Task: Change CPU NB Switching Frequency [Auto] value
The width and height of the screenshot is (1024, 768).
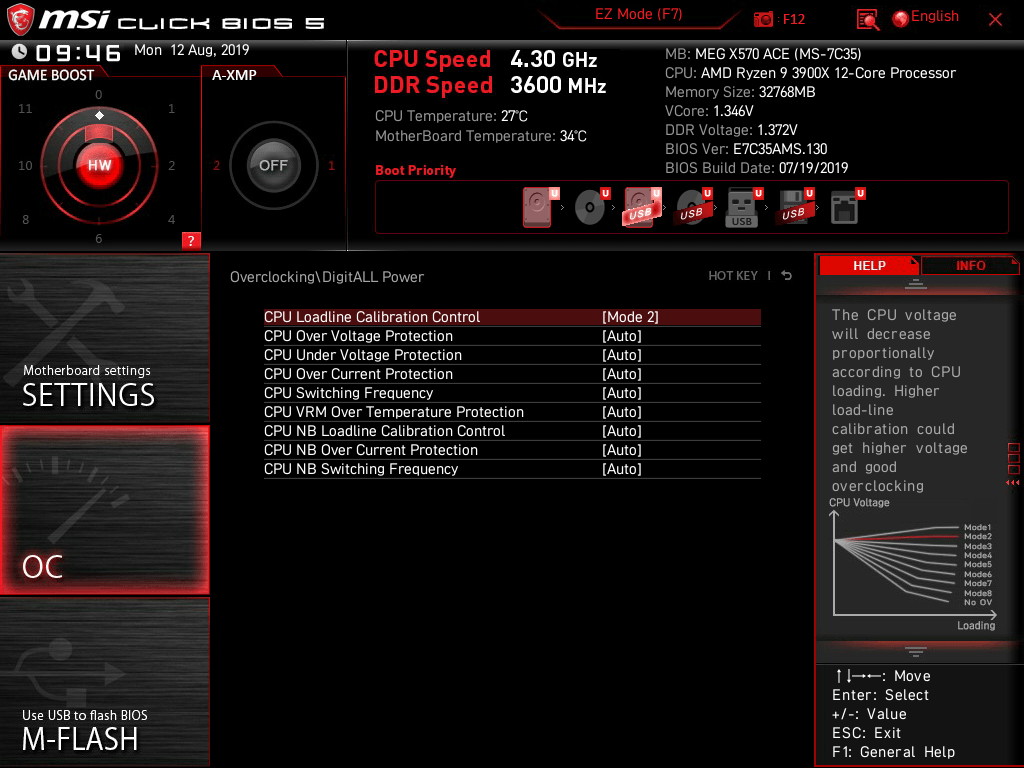Action: click(x=622, y=468)
